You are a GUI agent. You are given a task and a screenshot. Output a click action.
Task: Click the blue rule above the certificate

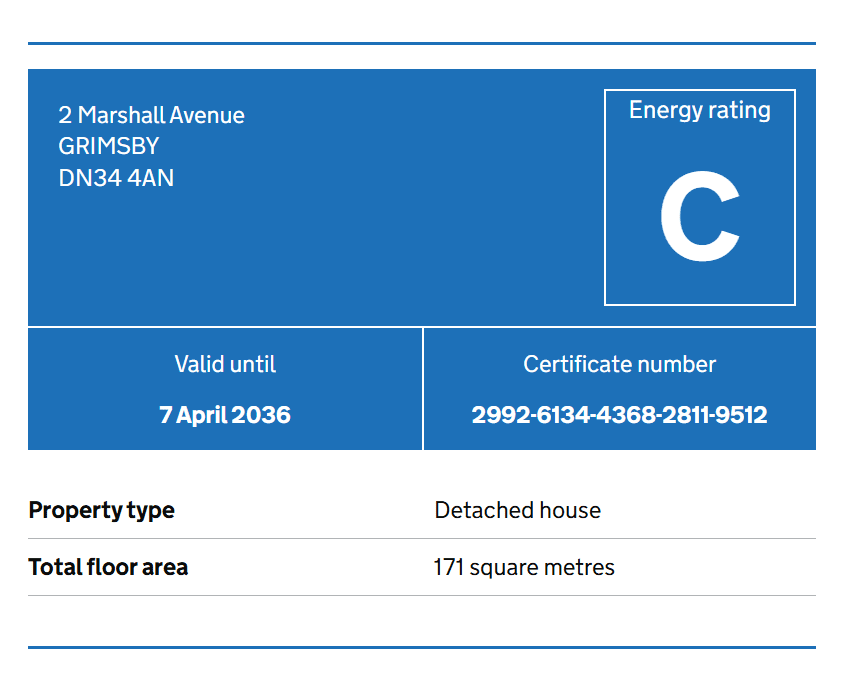click(422, 43)
